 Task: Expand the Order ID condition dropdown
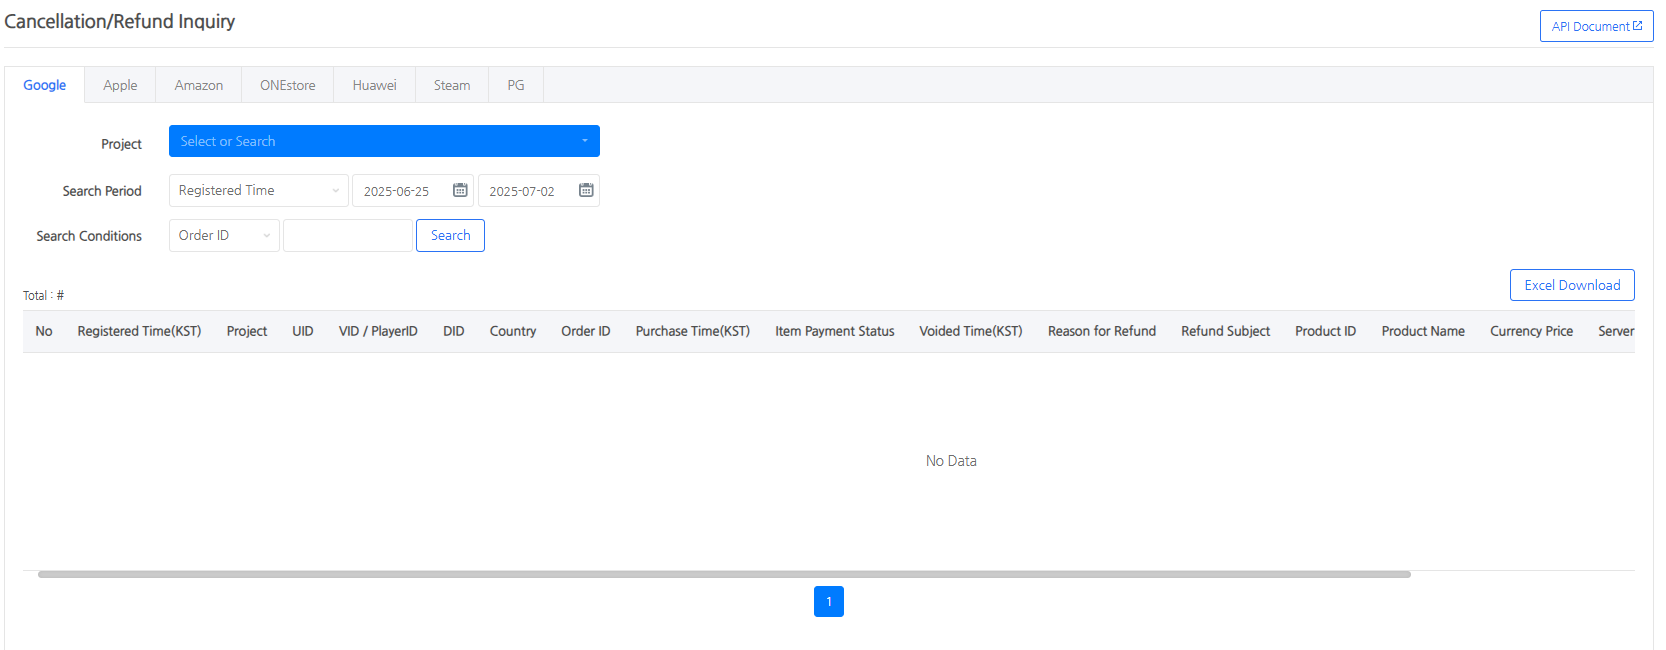tap(224, 236)
